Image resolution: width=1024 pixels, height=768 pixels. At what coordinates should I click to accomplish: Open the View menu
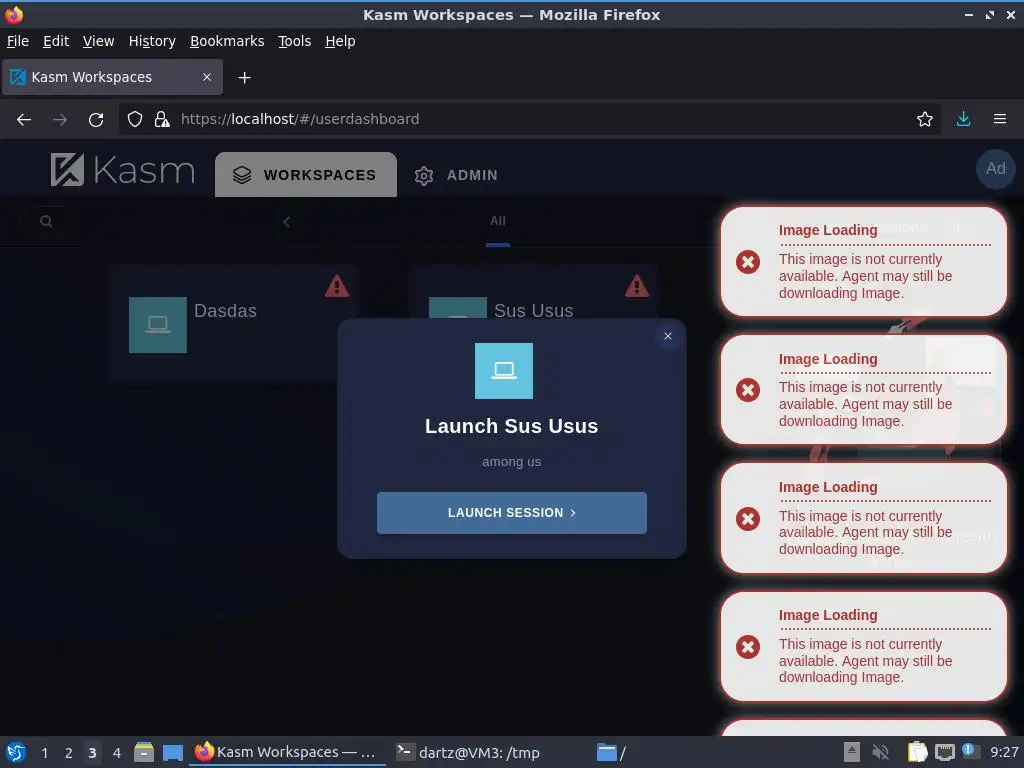click(98, 41)
